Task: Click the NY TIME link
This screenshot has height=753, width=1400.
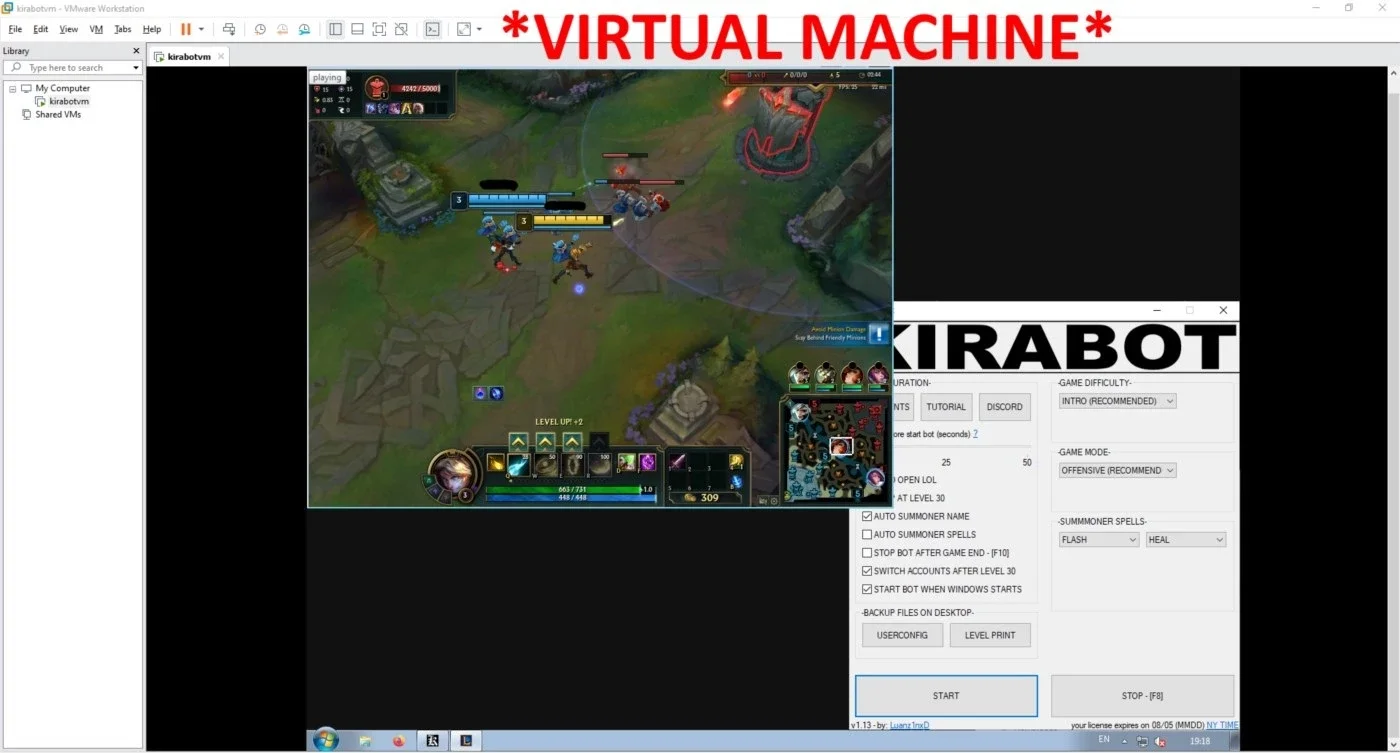Action: click(x=1222, y=725)
